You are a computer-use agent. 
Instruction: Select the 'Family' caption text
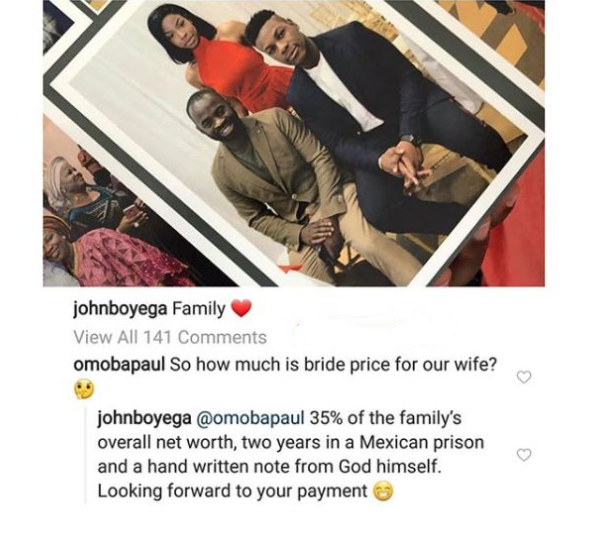(x=199, y=309)
